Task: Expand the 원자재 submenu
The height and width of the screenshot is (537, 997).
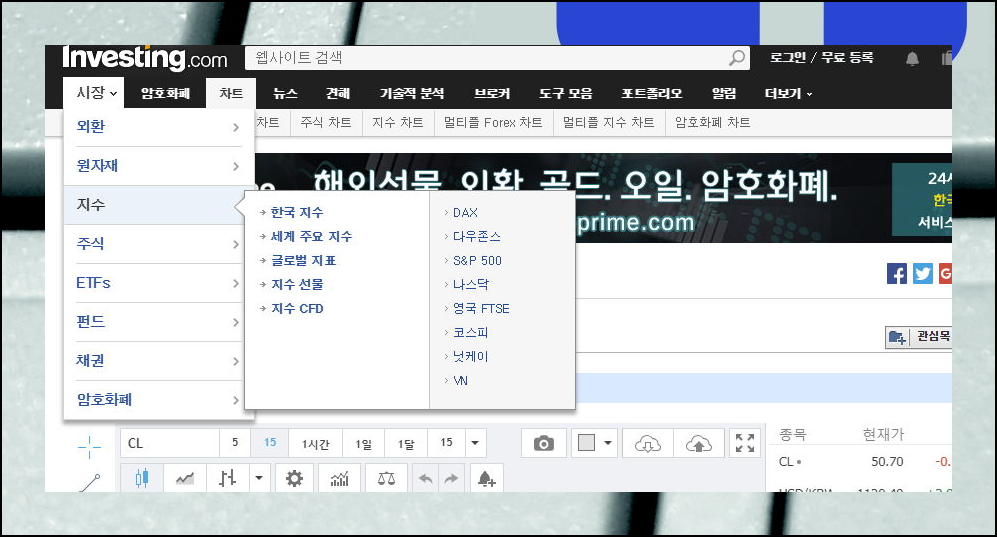Action: [x=159, y=166]
